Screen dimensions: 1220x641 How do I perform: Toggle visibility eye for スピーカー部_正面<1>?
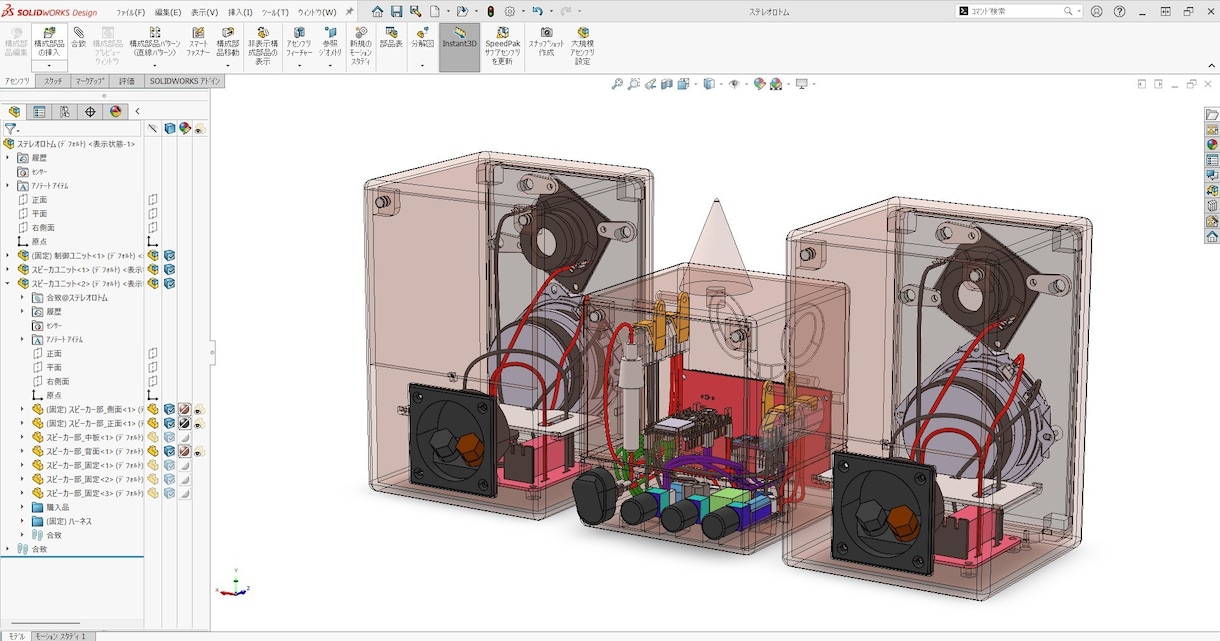199,423
